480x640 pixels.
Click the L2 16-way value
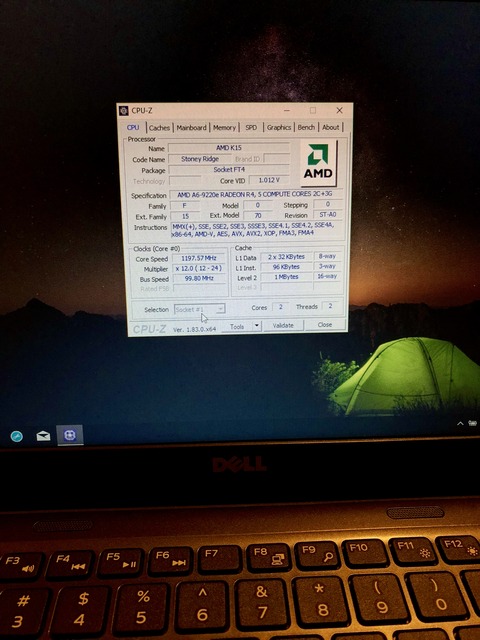[327, 276]
